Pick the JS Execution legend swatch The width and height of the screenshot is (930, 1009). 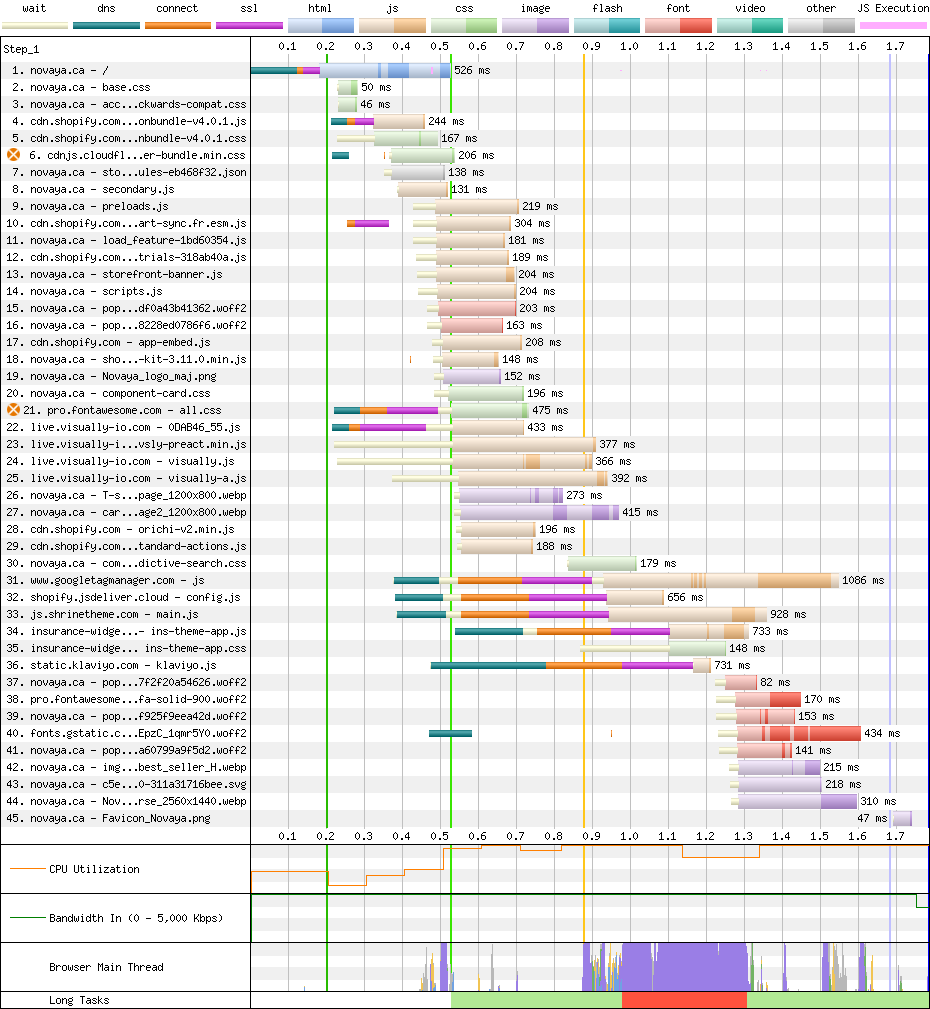tap(893, 26)
